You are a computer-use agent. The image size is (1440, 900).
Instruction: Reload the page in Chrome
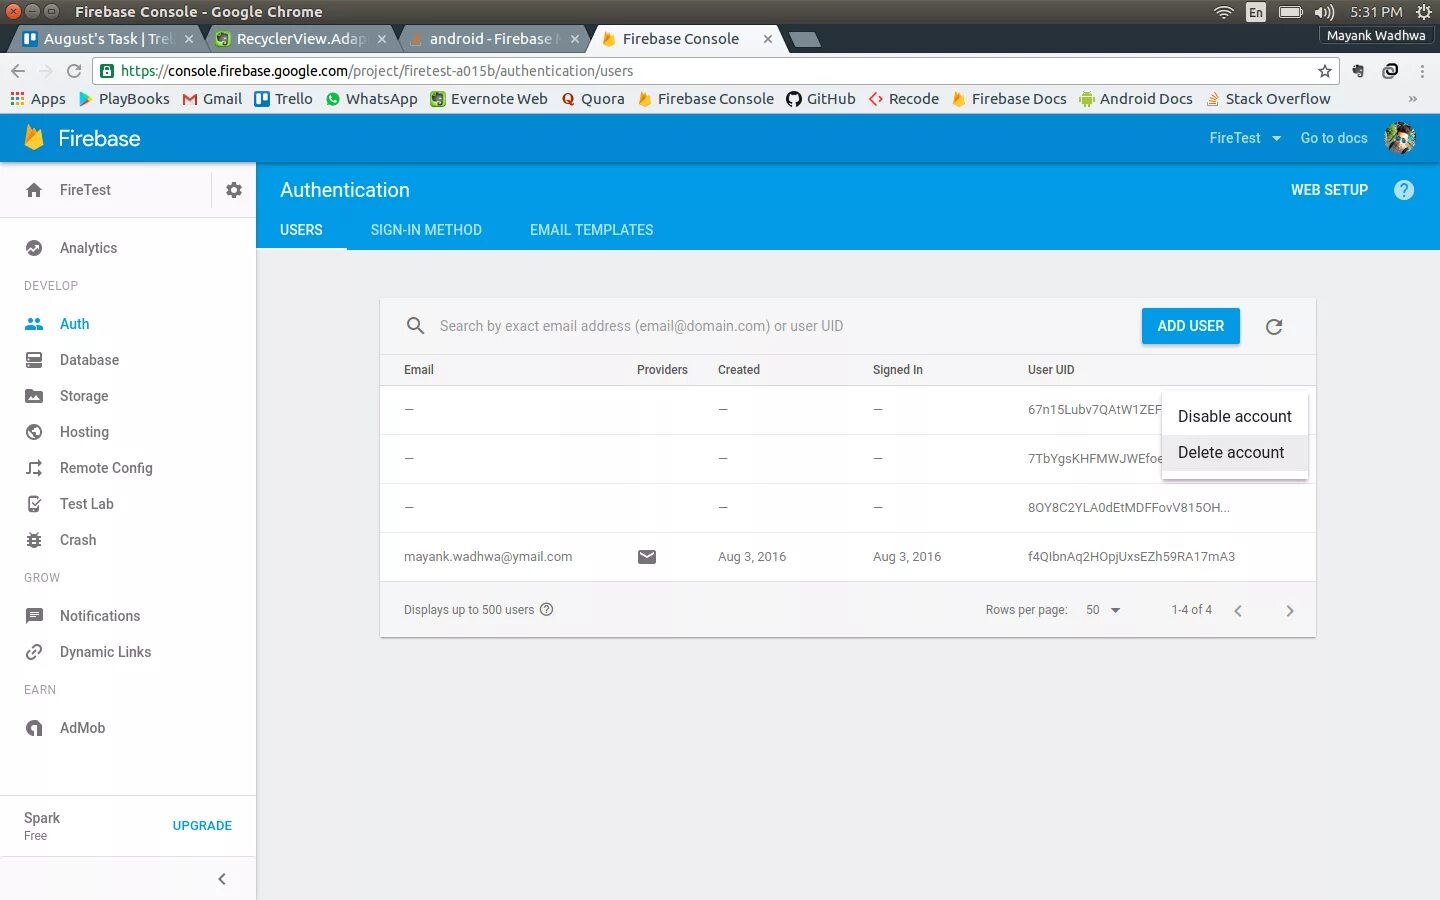(x=74, y=71)
